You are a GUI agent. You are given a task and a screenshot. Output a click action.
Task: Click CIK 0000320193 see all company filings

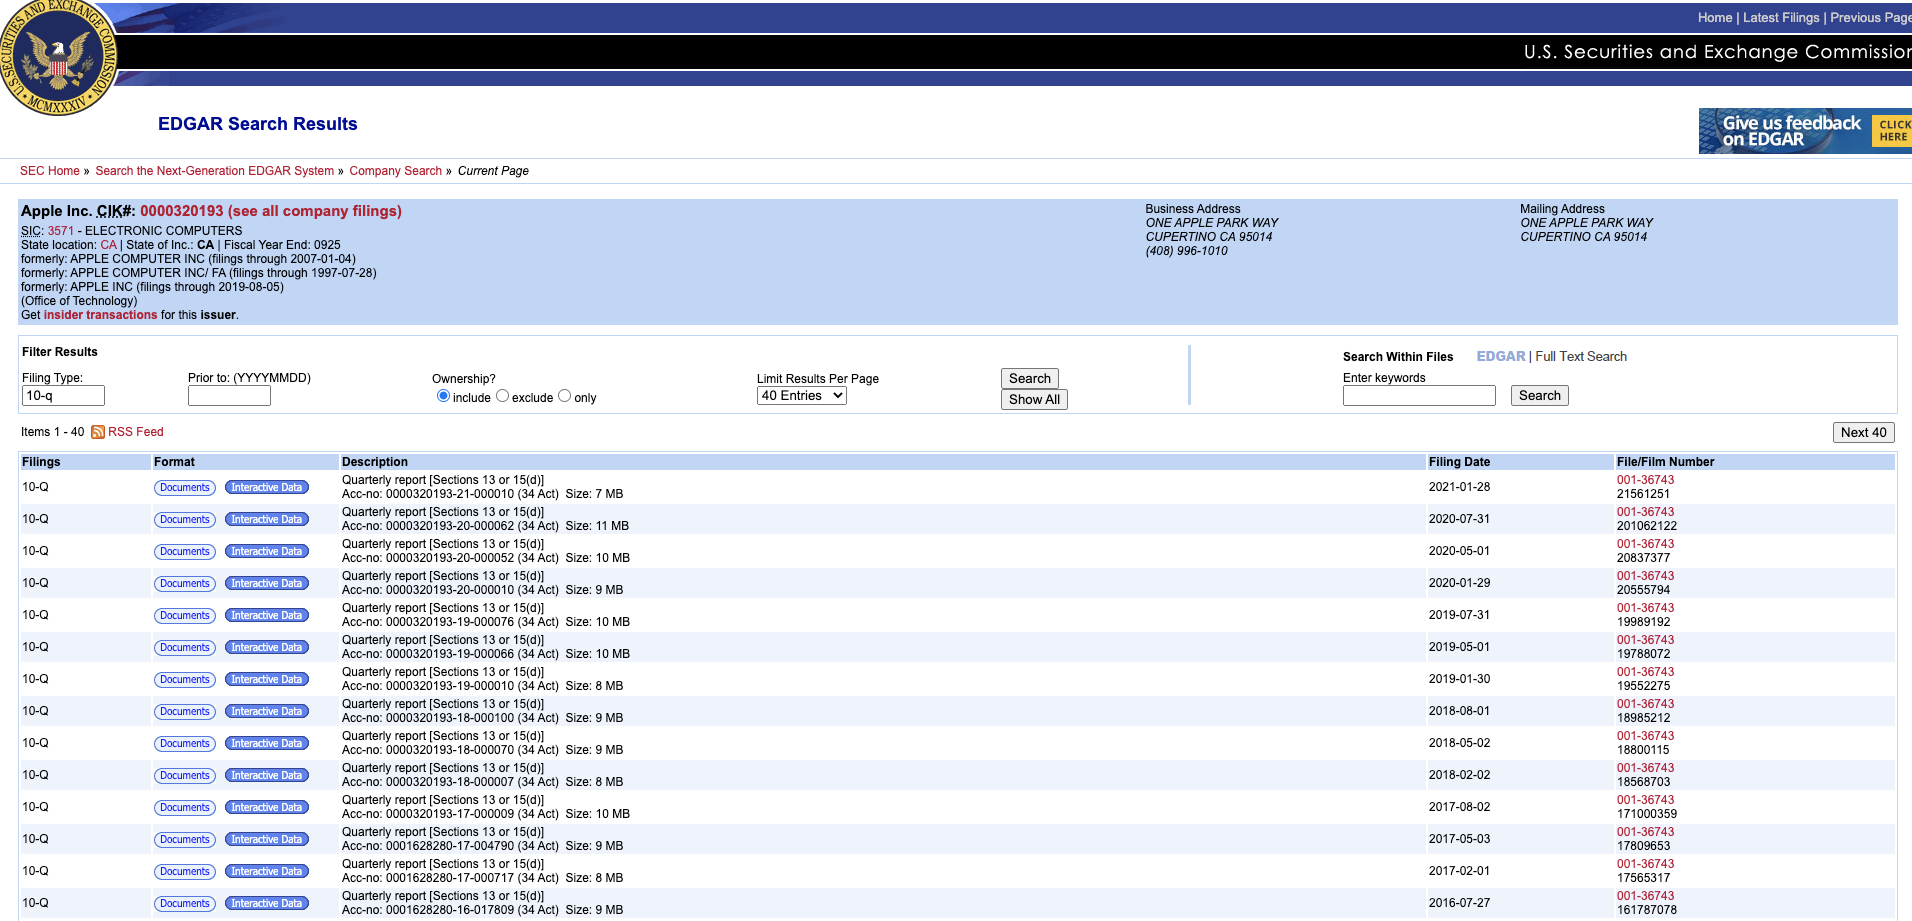click(x=271, y=211)
